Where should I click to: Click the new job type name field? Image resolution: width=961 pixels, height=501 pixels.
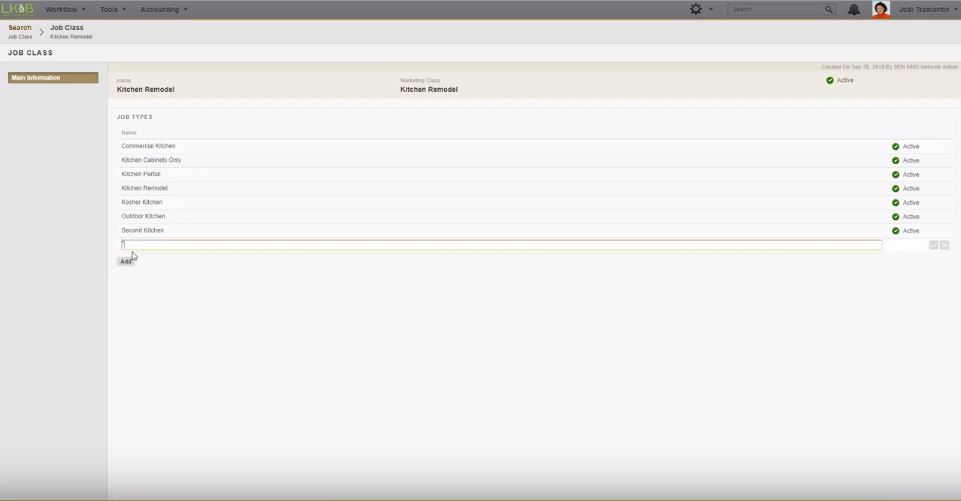(x=500, y=245)
